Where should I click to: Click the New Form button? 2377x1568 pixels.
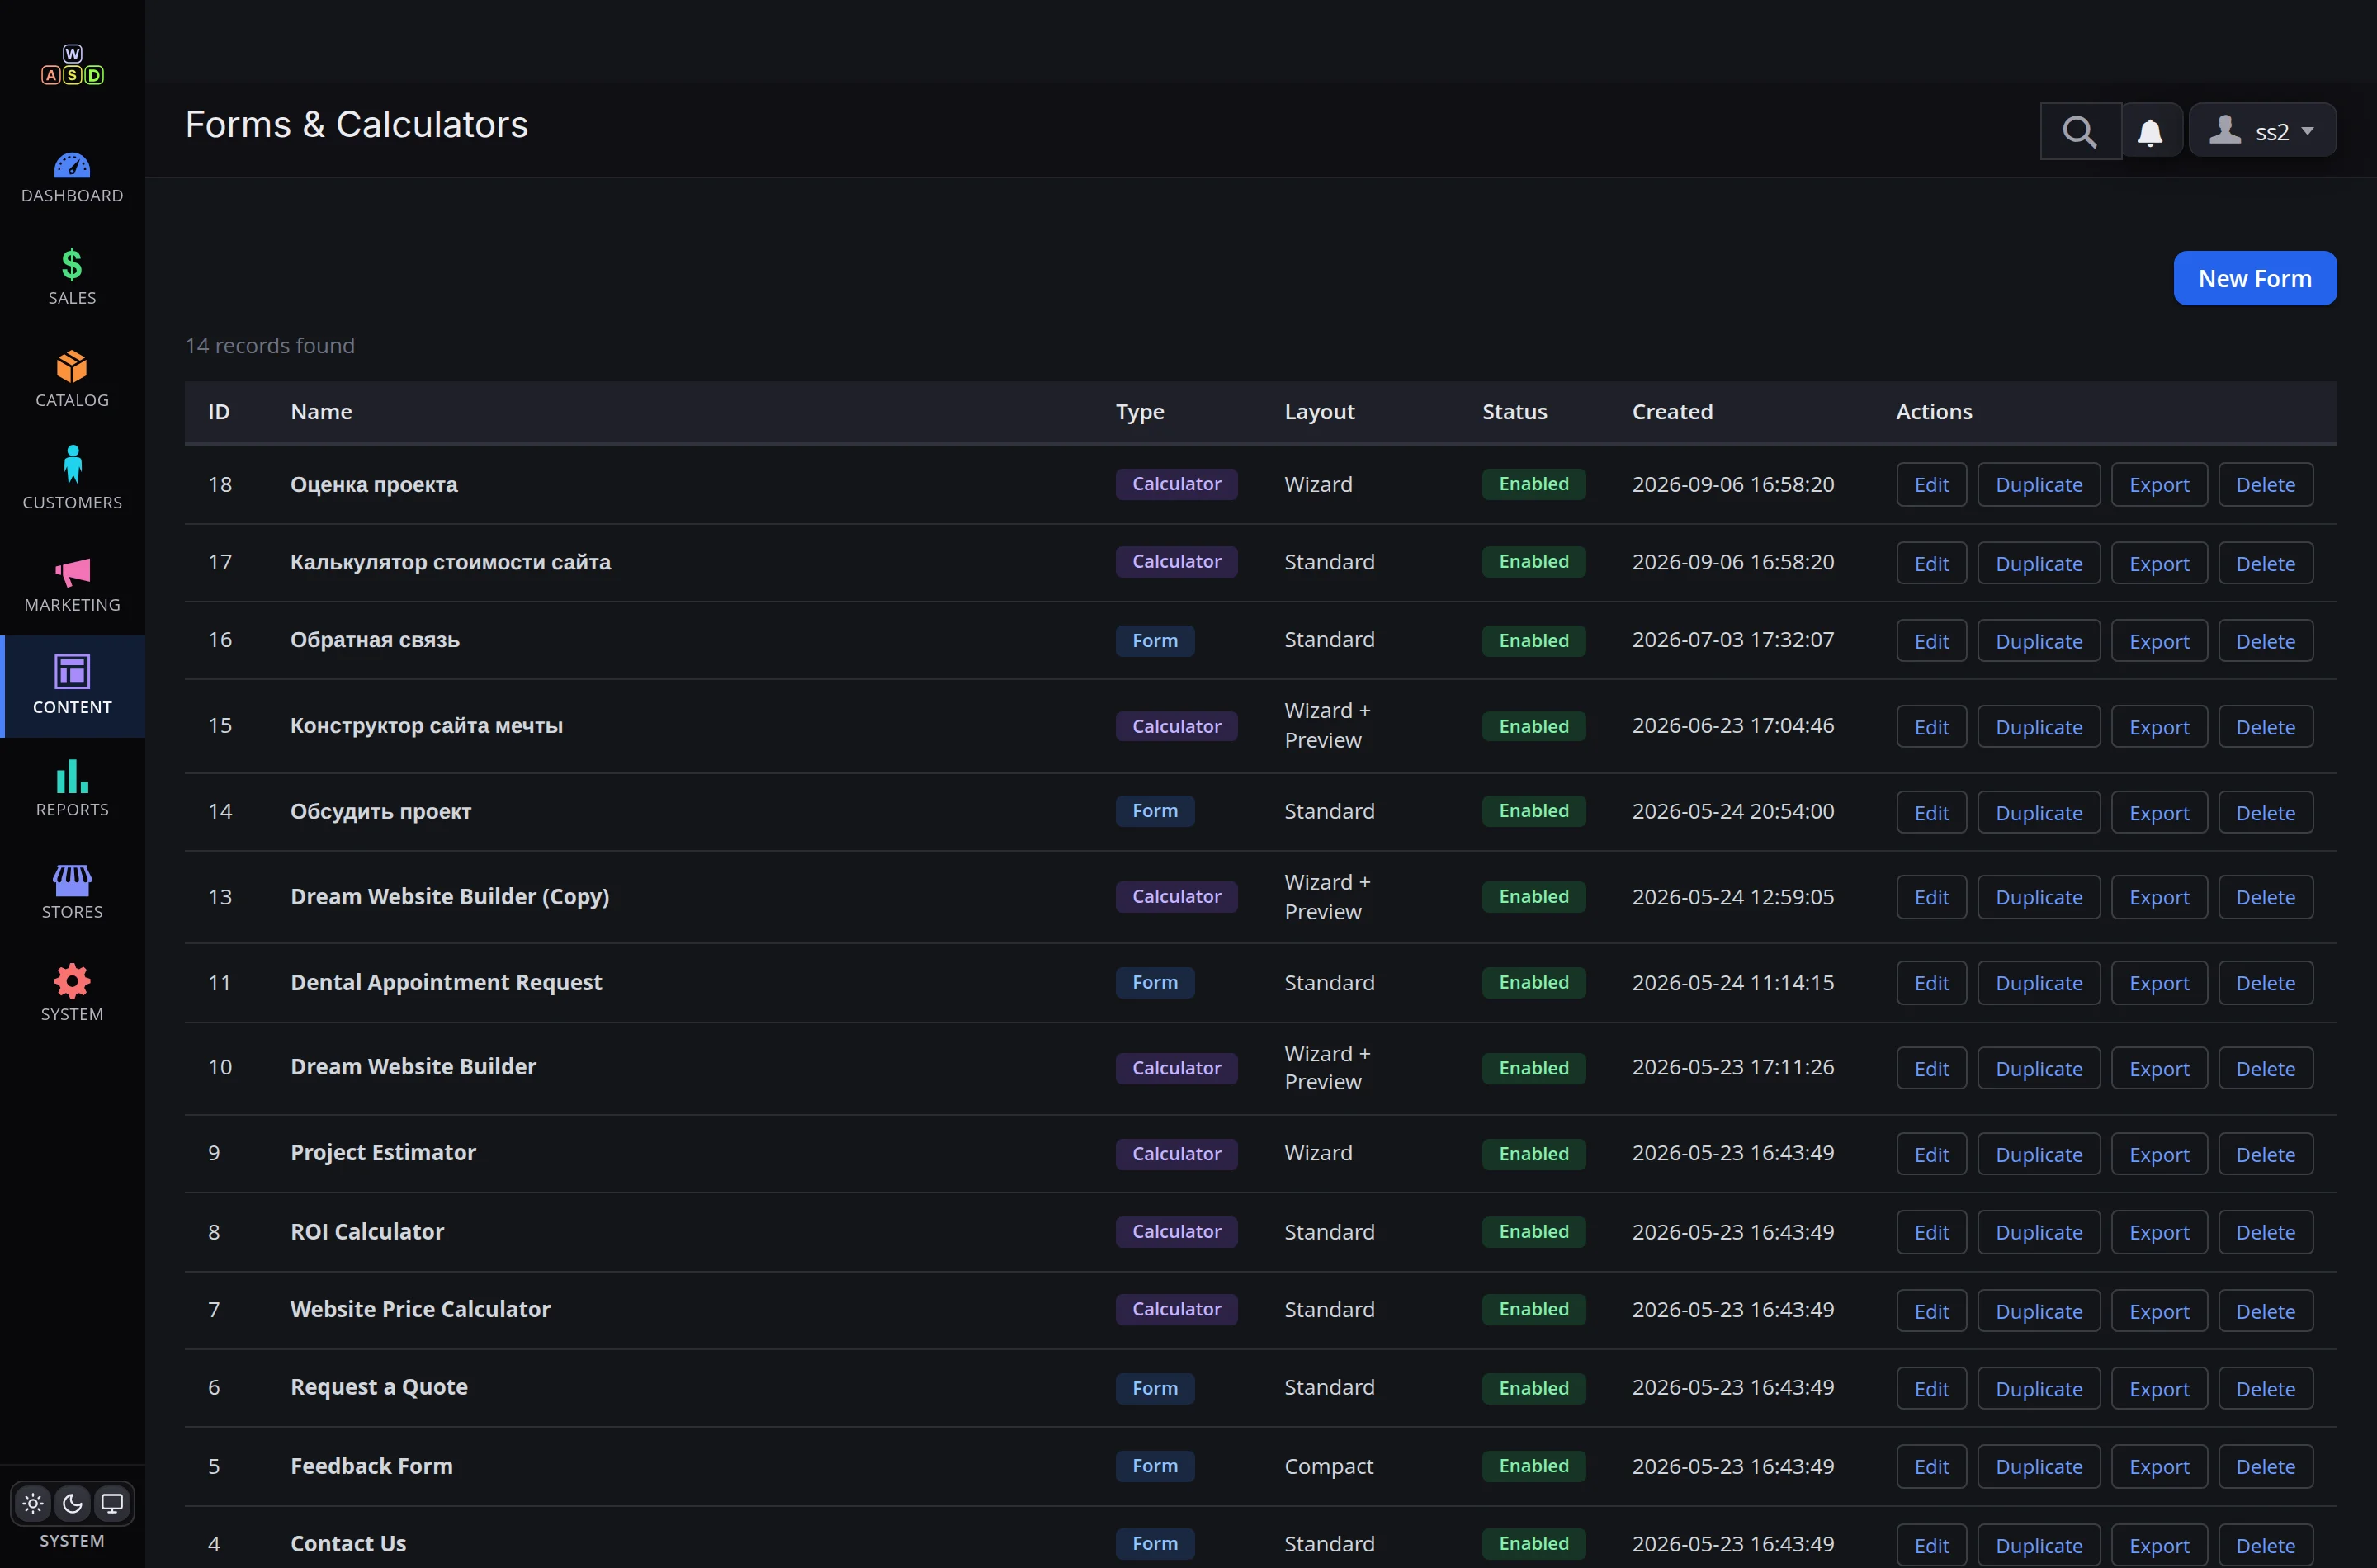click(2255, 278)
